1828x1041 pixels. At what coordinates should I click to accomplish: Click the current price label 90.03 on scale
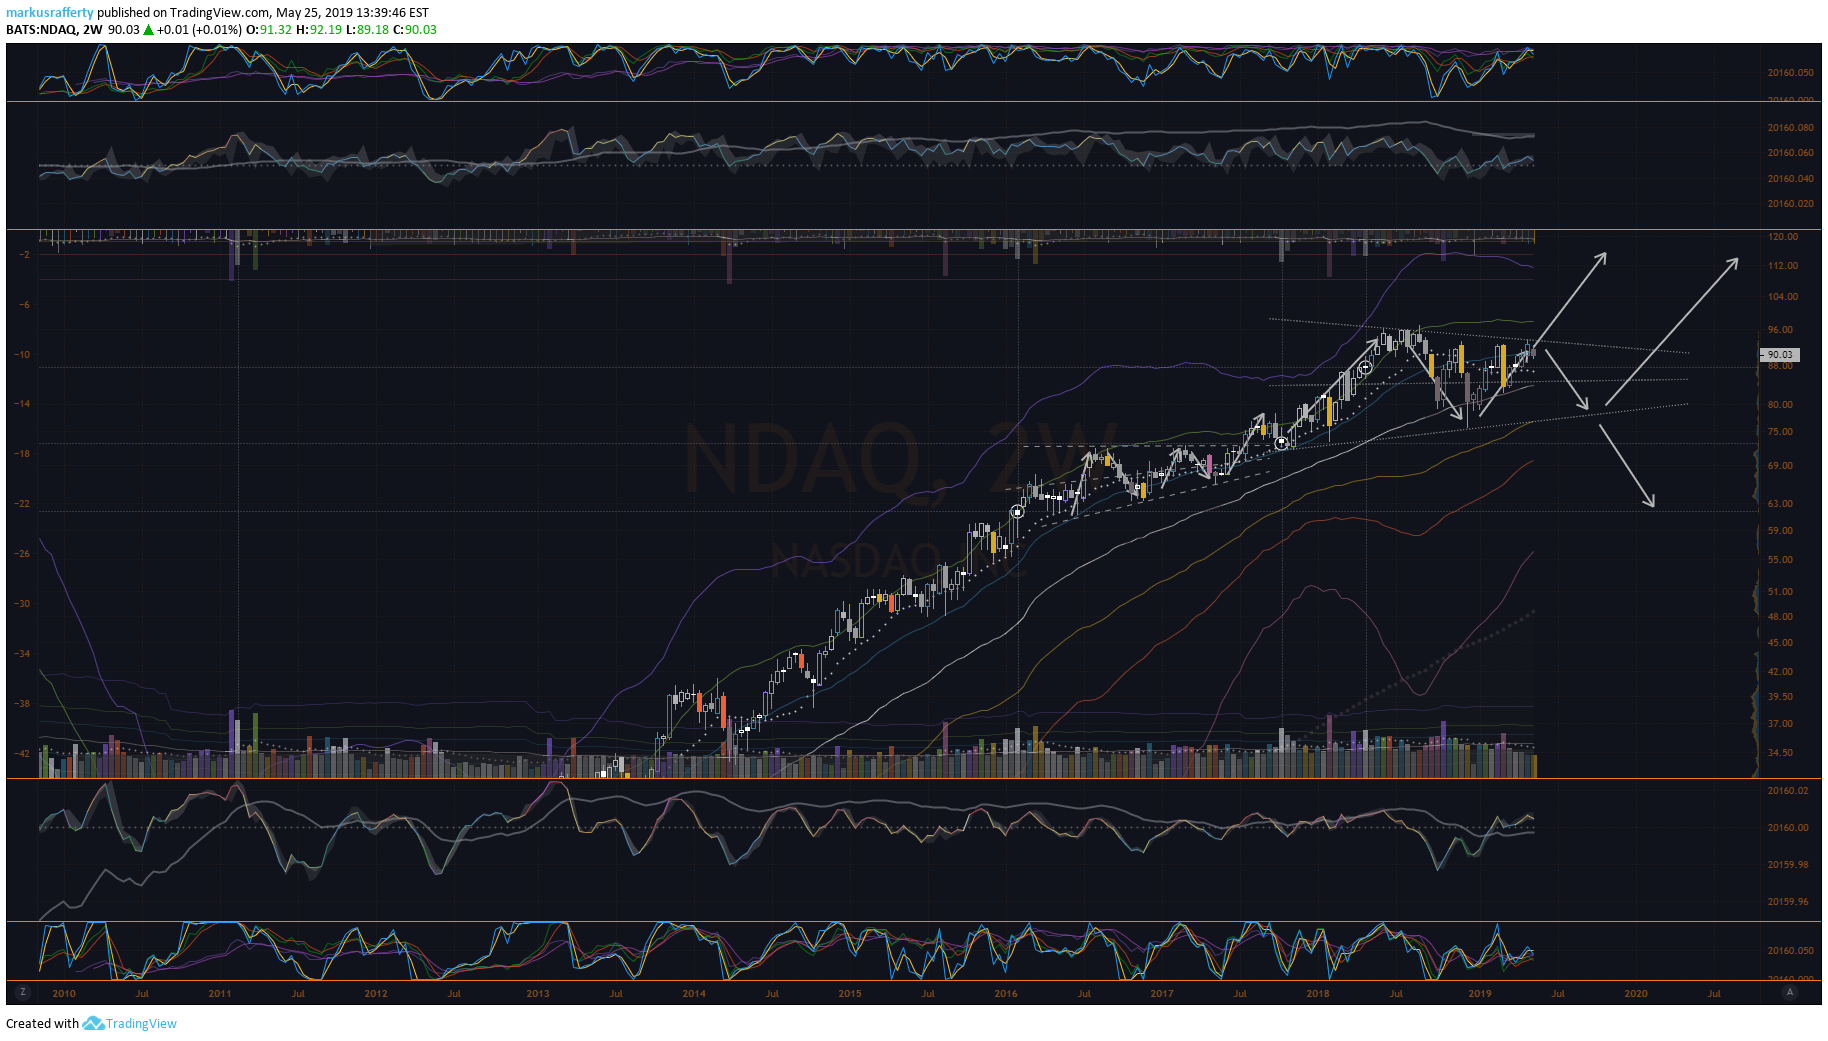pos(1779,354)
